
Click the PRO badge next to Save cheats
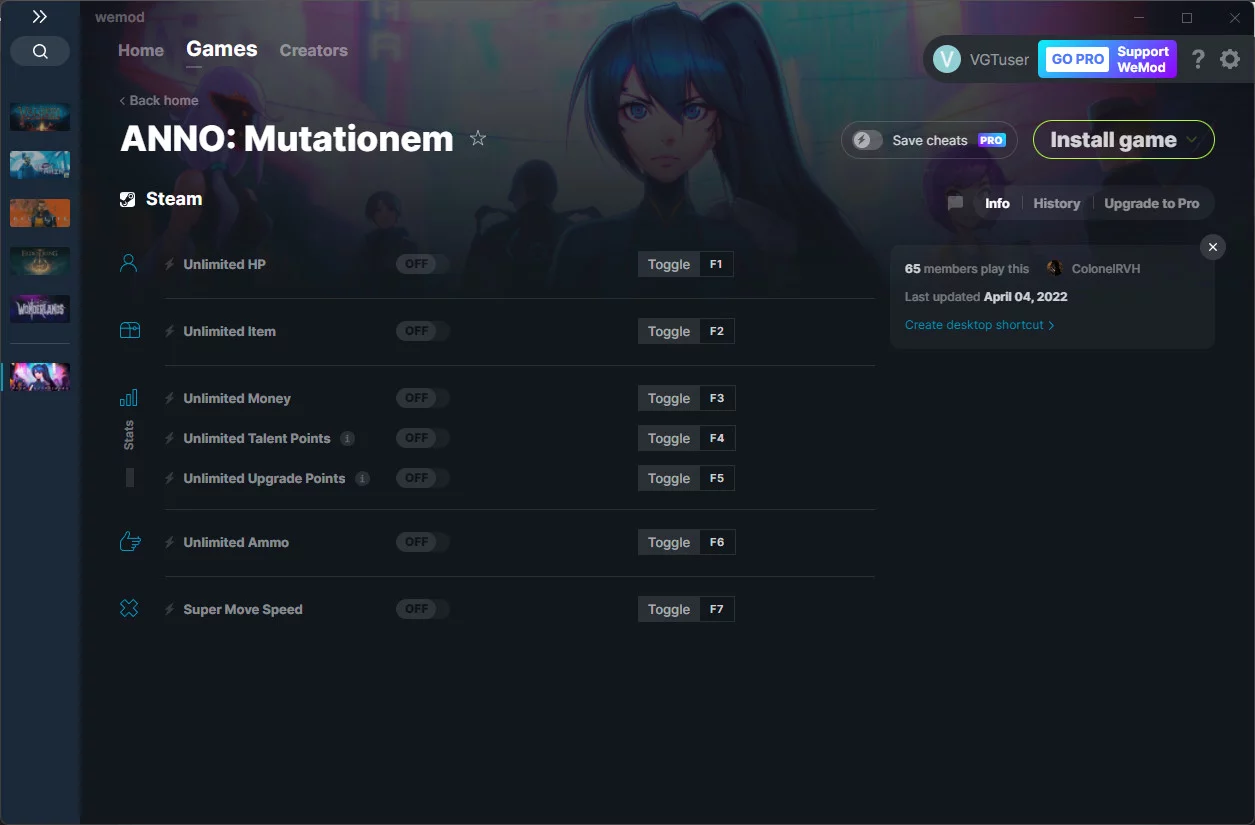[992, 140]
